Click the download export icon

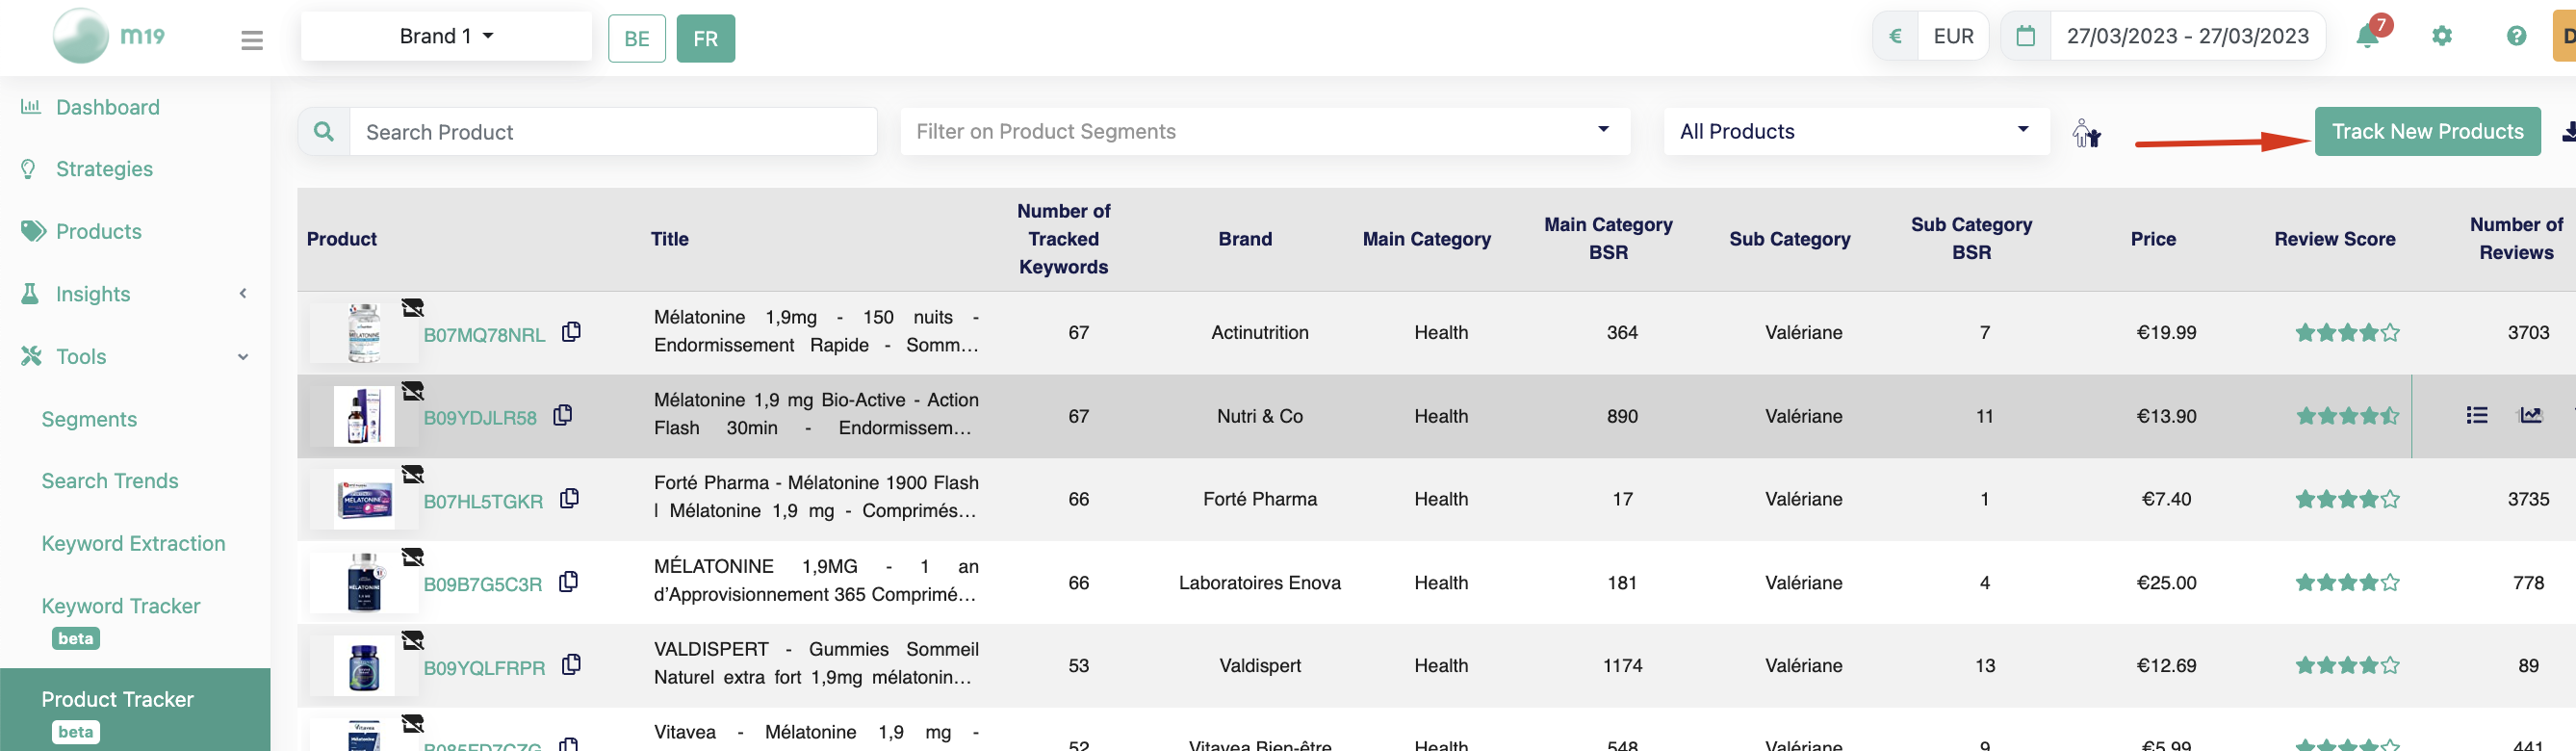tap(2568, 132)
